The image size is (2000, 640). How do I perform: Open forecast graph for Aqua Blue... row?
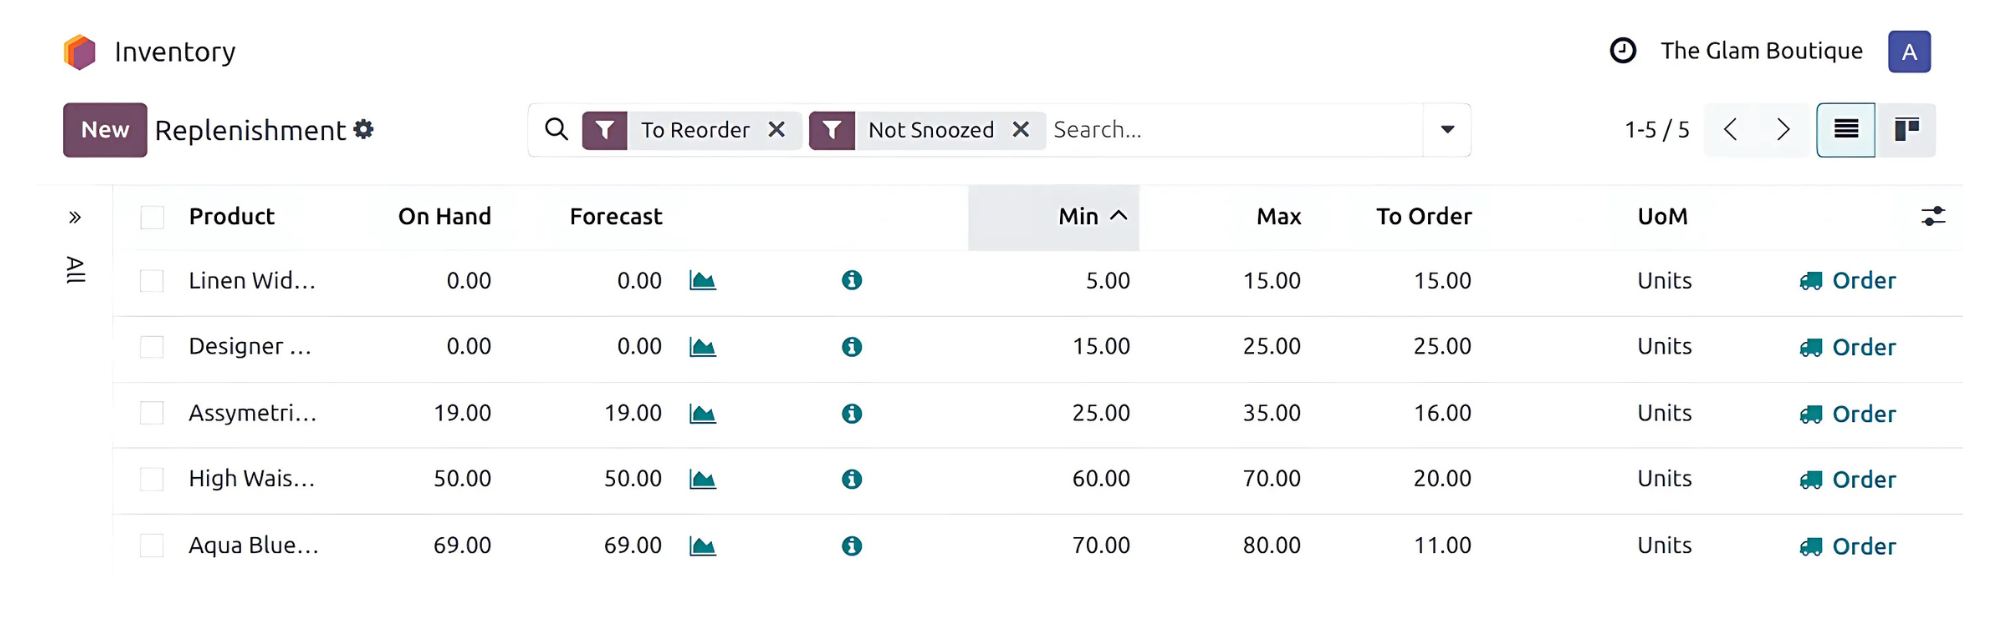[x=702, y=546]
